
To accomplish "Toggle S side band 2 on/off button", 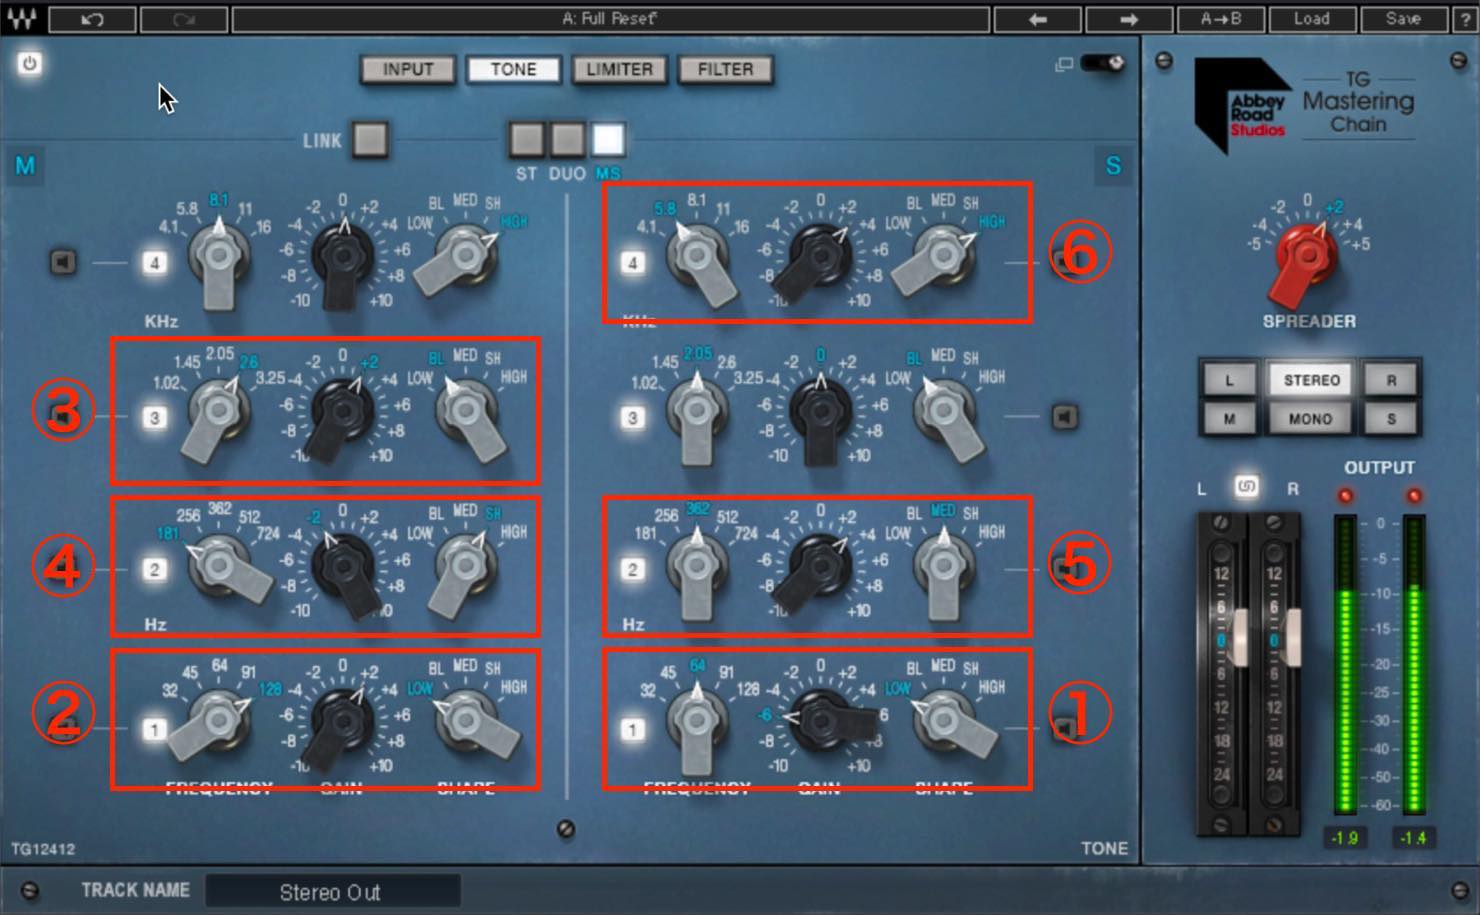I will [632, 570].
